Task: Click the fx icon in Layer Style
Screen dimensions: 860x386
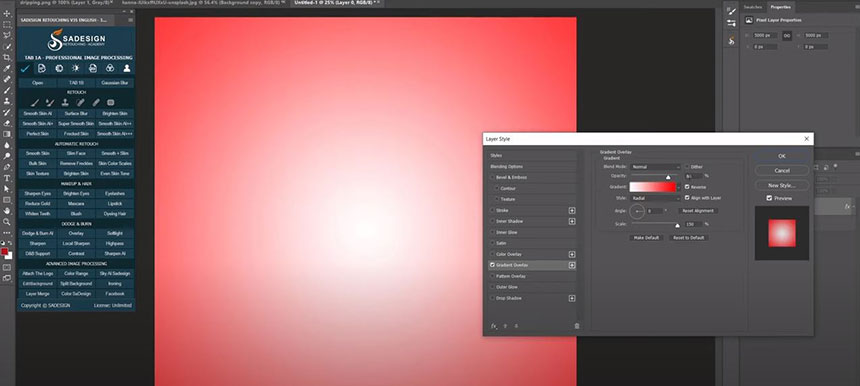Action: (494, 326)
